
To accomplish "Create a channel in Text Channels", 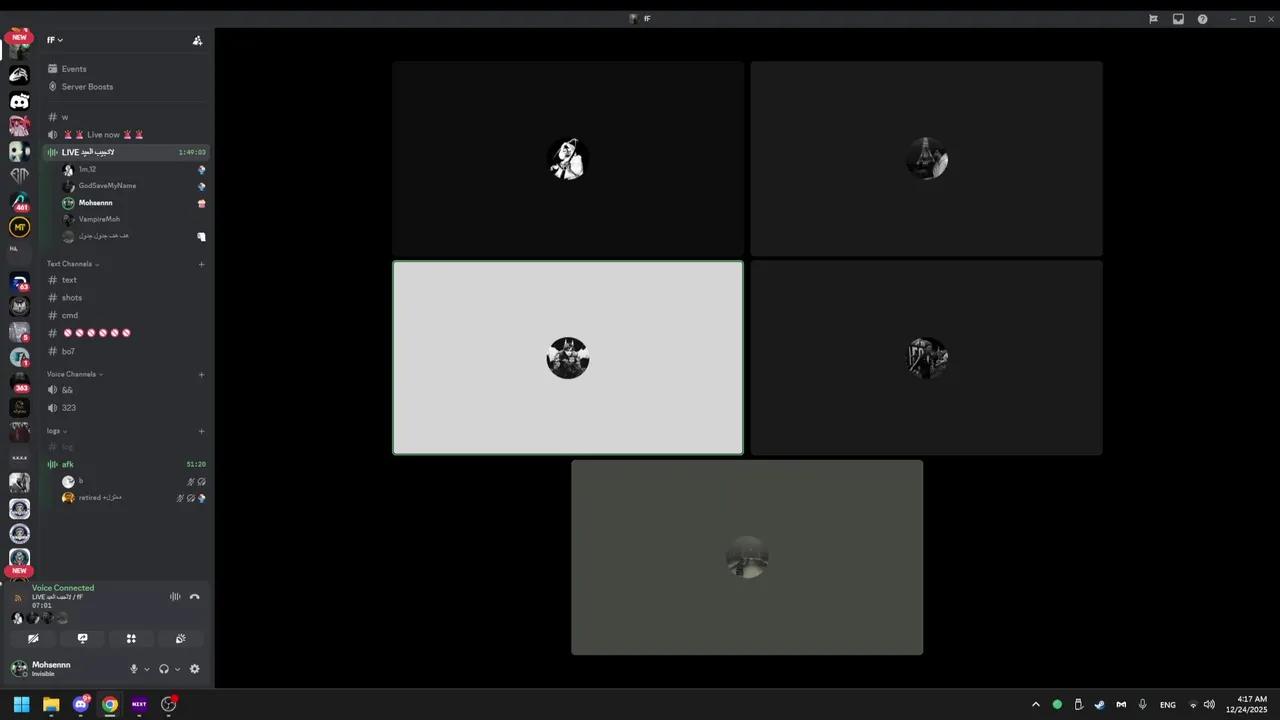I will coord(201,264).
